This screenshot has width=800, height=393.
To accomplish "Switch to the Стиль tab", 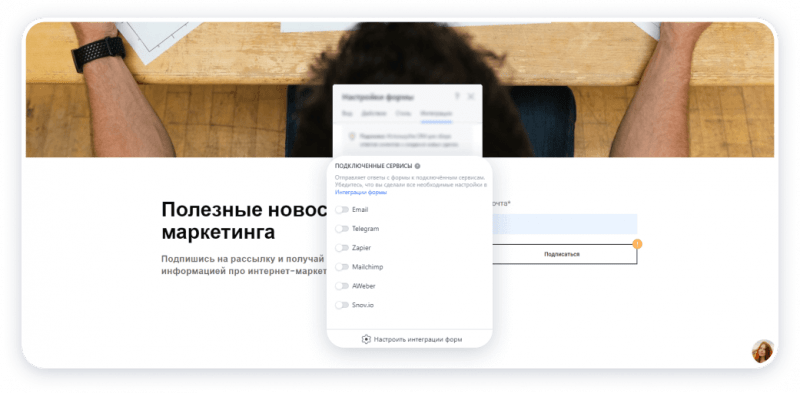I will pyautogui.click(x=403, y=113).
